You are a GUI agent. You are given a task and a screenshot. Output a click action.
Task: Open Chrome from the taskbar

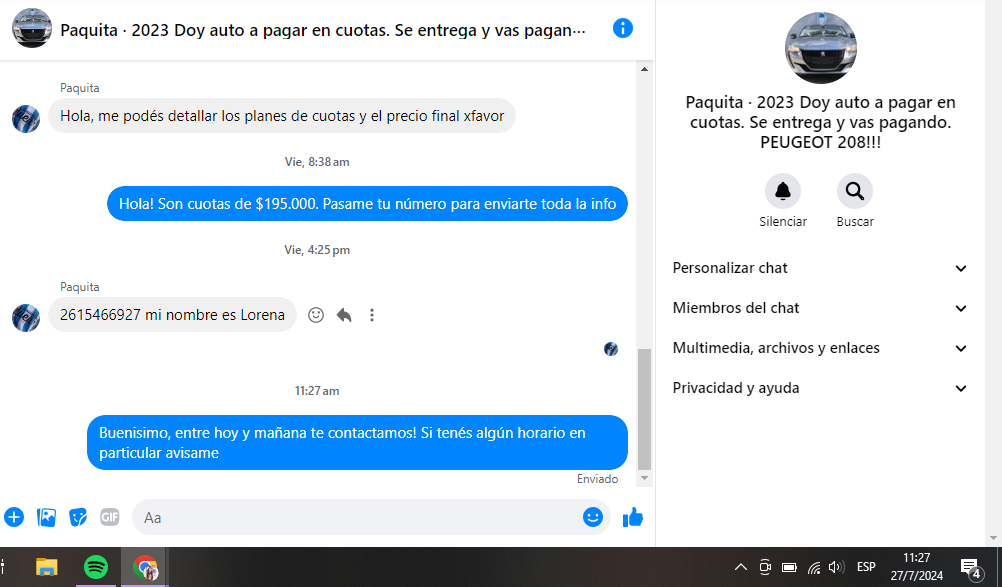click(x=145, y=567)
